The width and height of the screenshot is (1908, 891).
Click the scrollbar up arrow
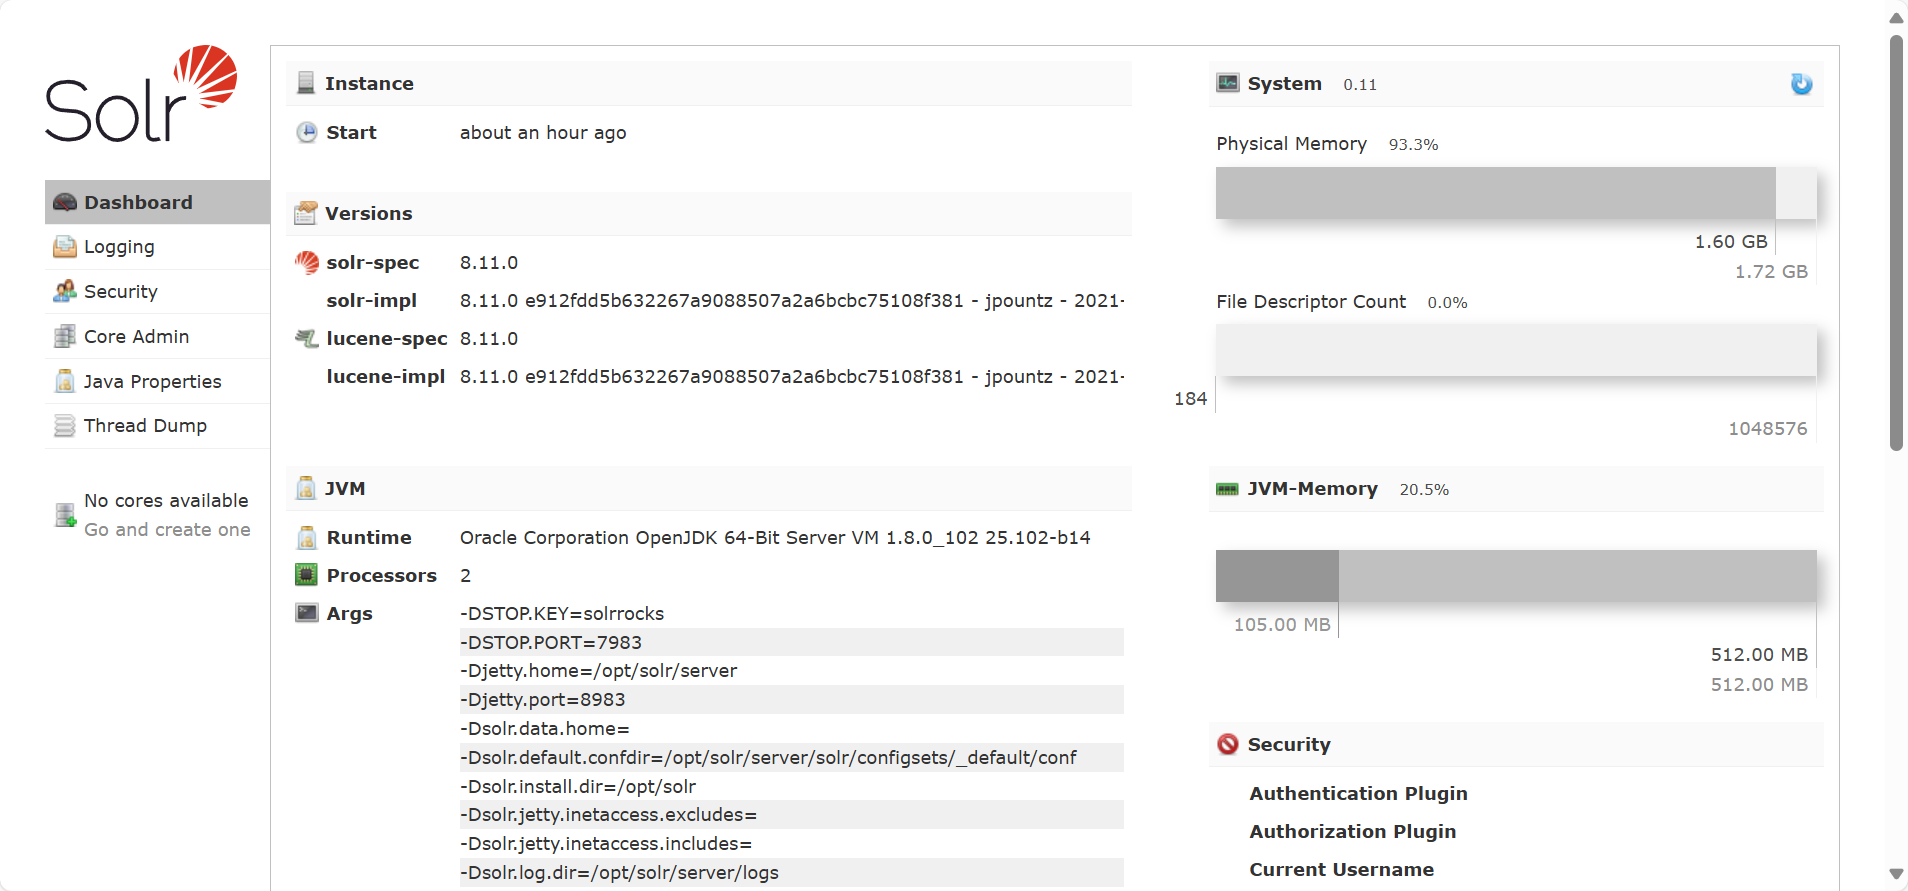pyautogui.click(x=1896, y=17)
